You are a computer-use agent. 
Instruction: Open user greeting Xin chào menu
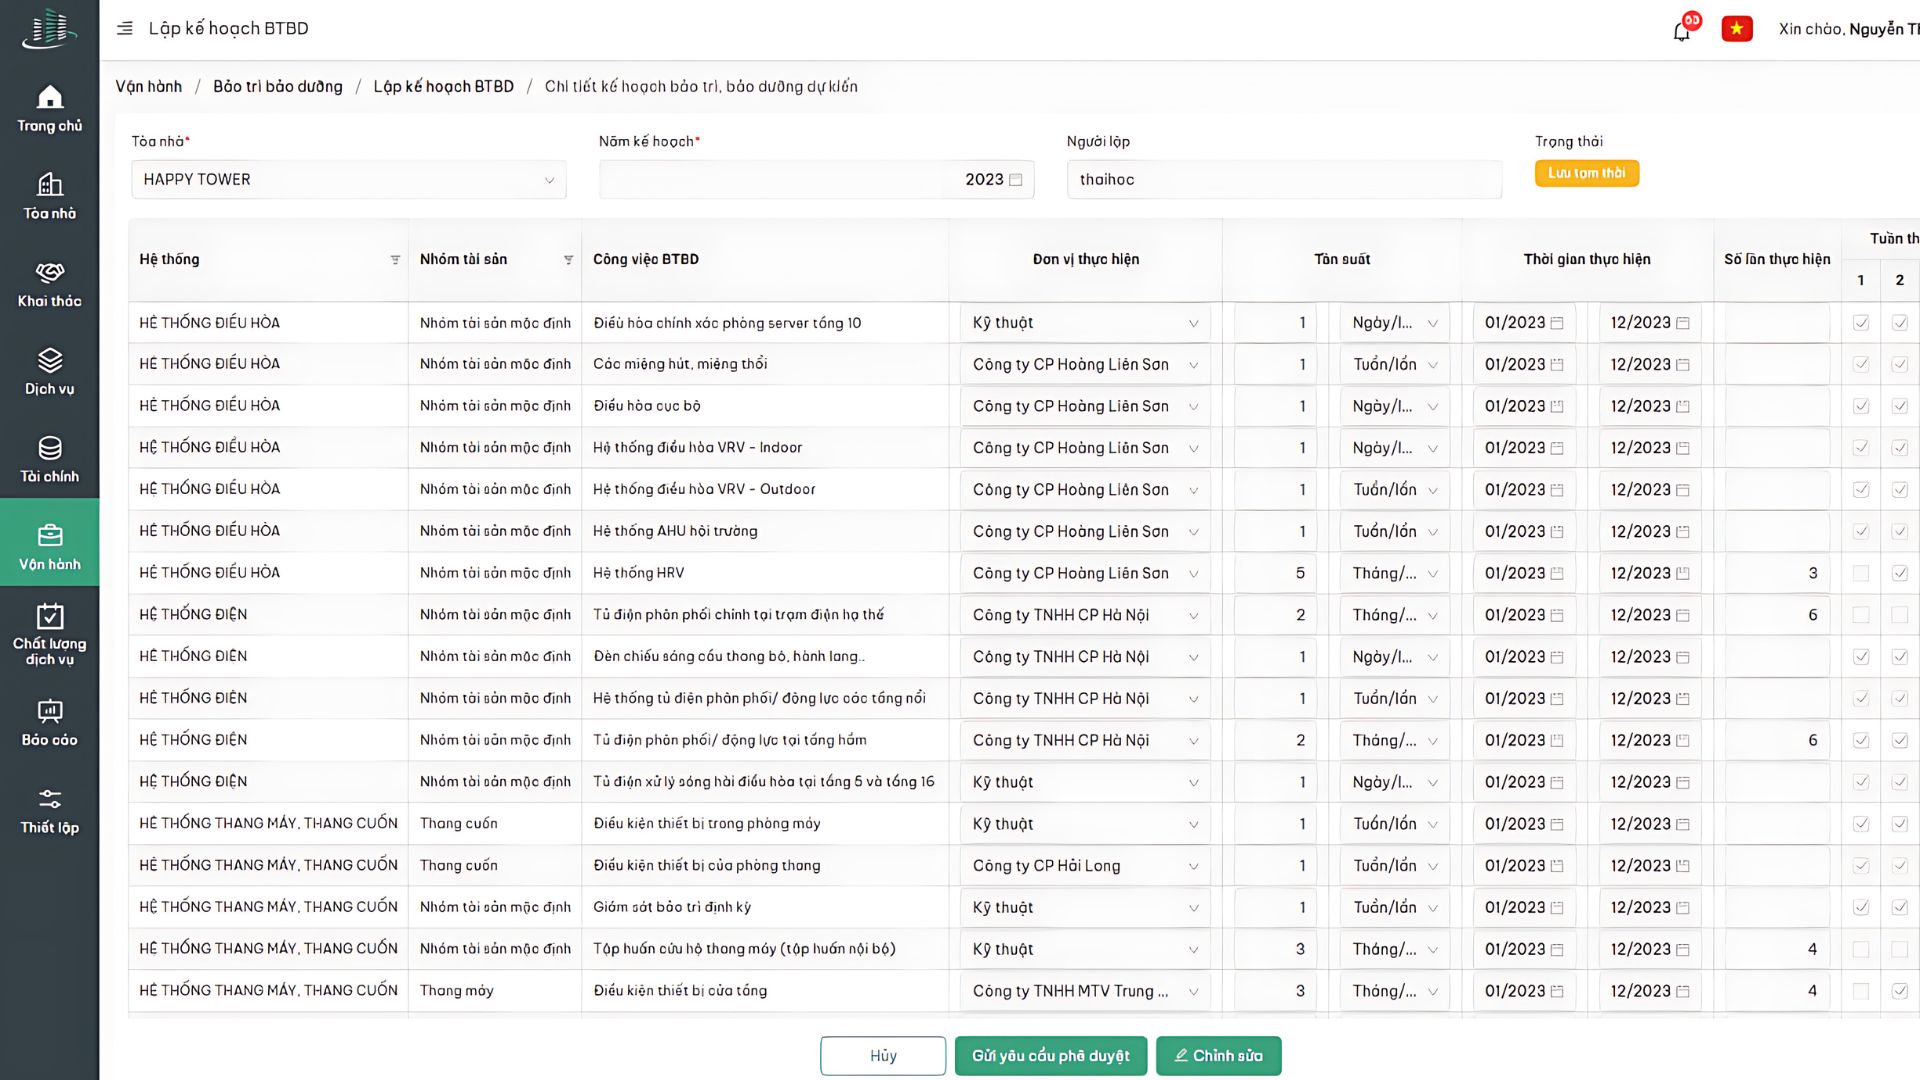1848,29
